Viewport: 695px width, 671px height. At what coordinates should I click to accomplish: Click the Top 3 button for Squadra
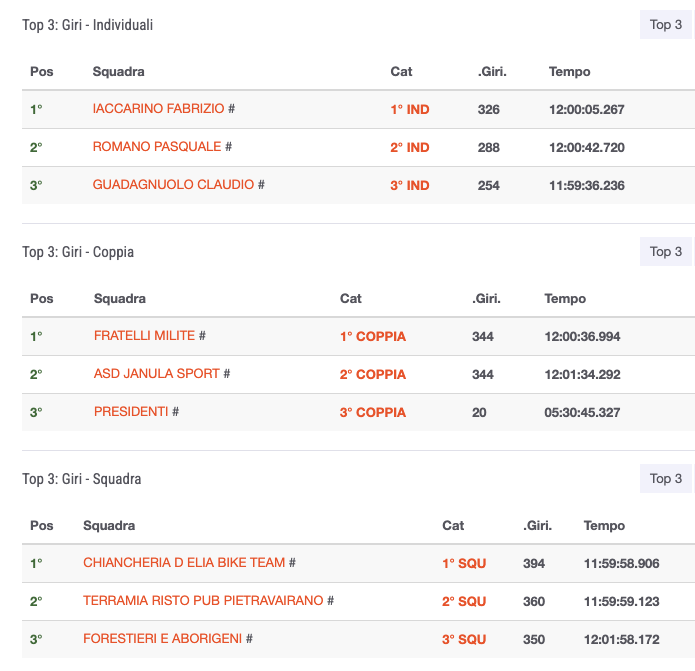pyautogui.click(x=666, y=479)
